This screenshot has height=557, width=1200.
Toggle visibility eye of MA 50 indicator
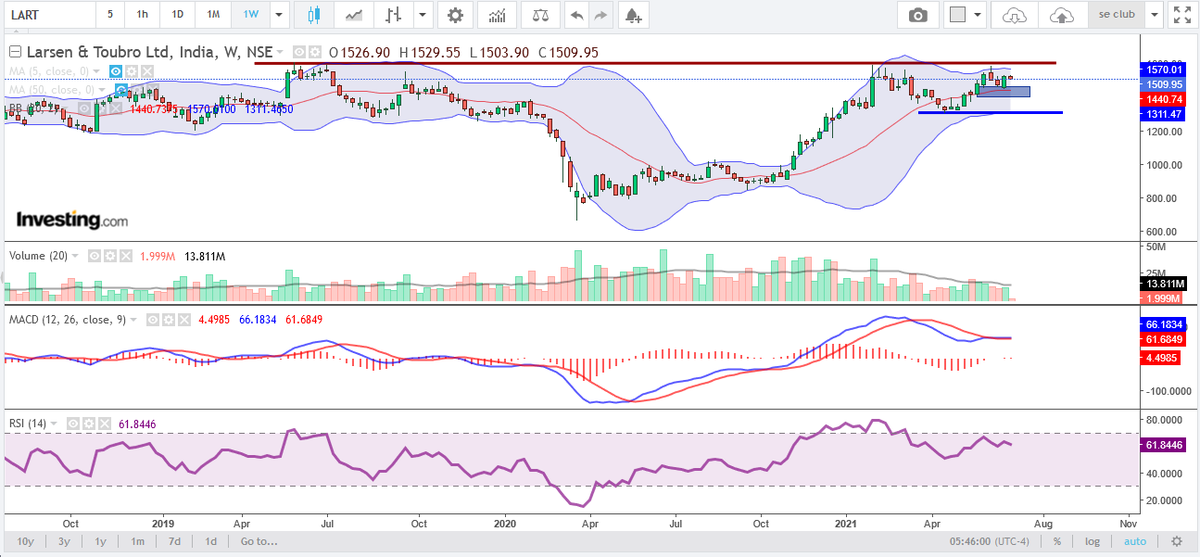pos(122,89)
